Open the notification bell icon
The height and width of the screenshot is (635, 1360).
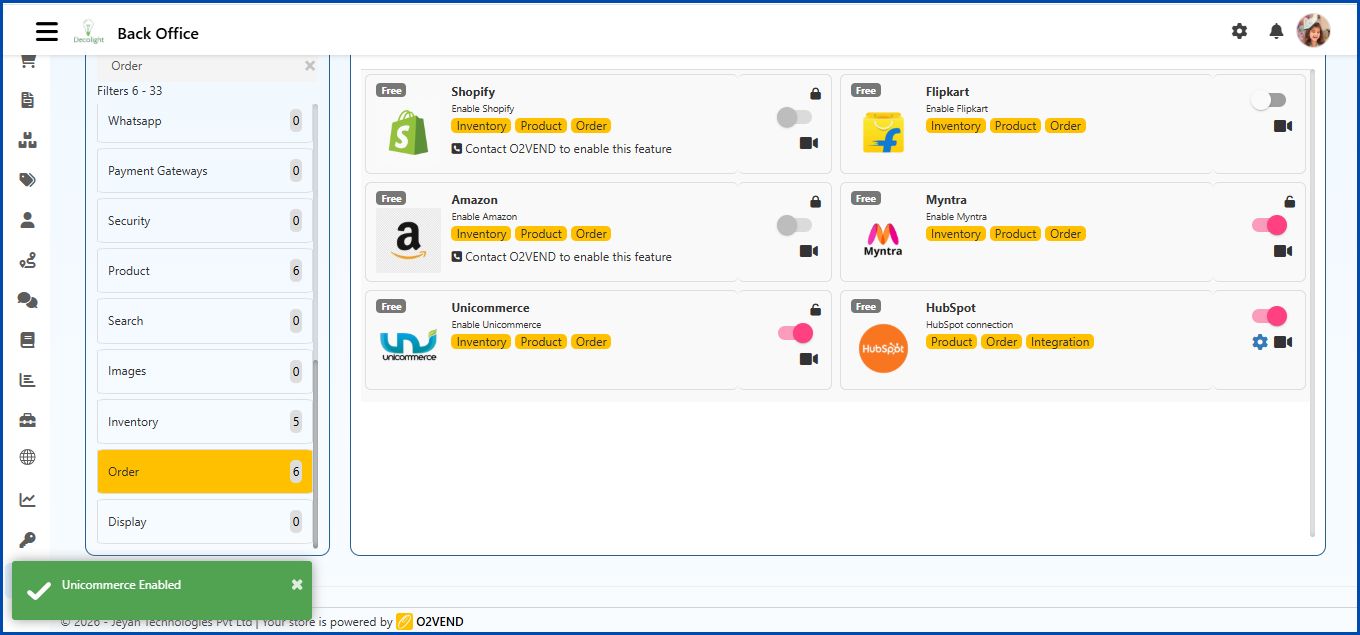(1276, 31)
